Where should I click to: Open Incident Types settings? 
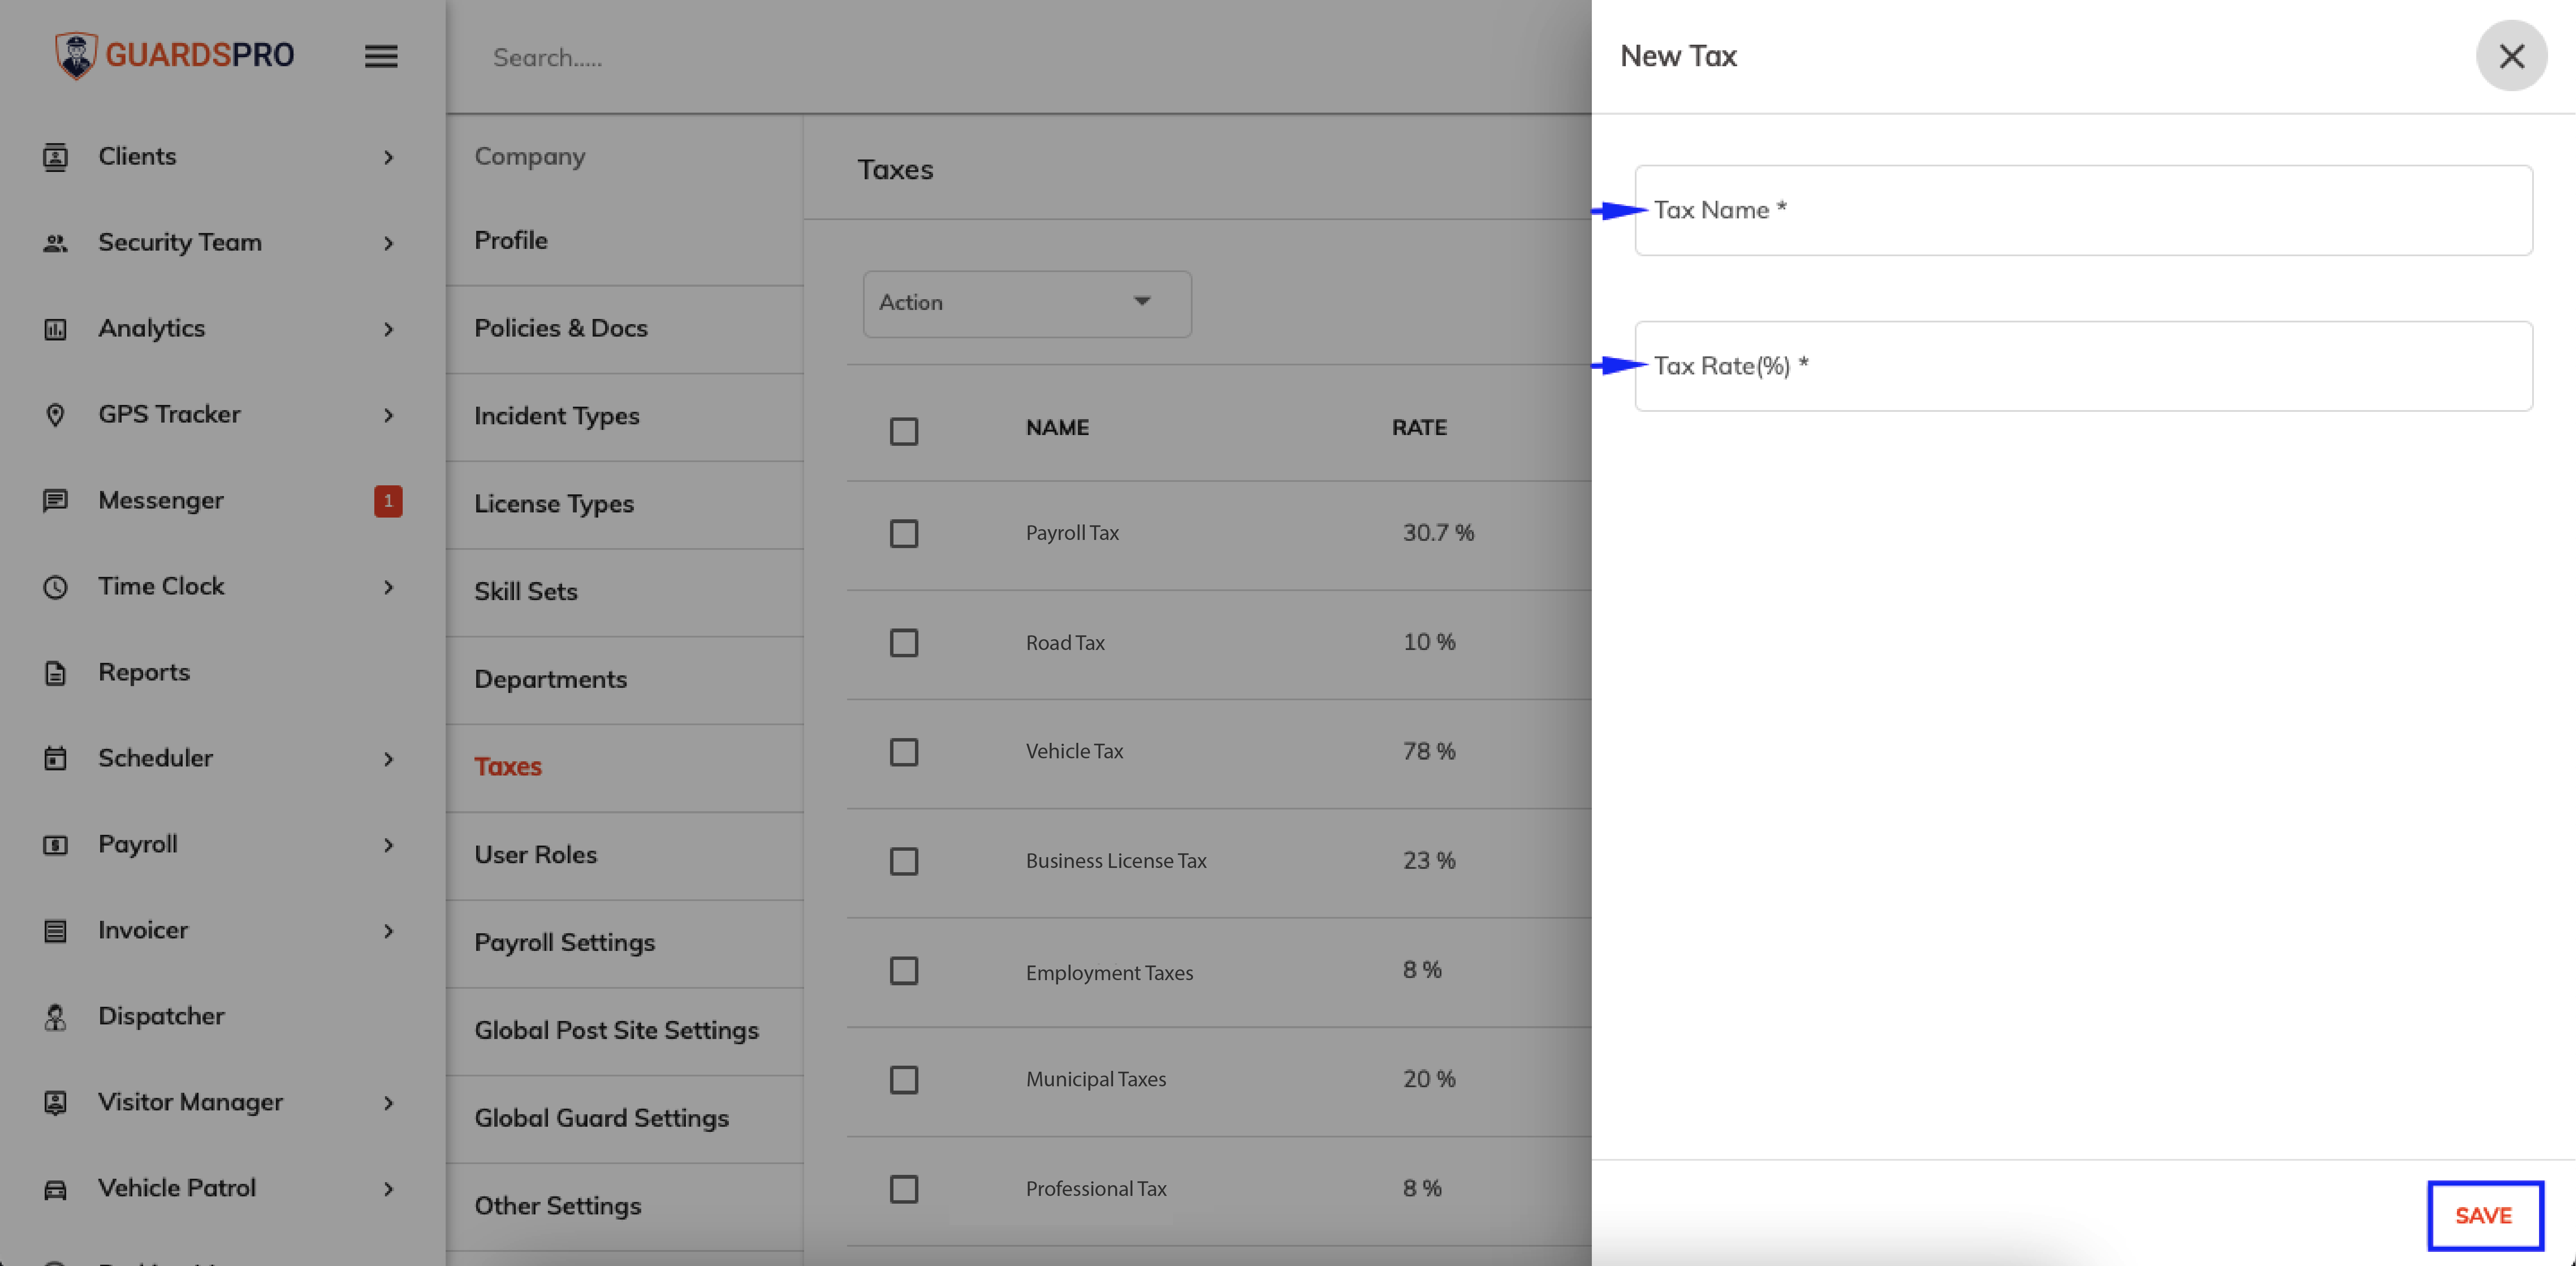625,417
